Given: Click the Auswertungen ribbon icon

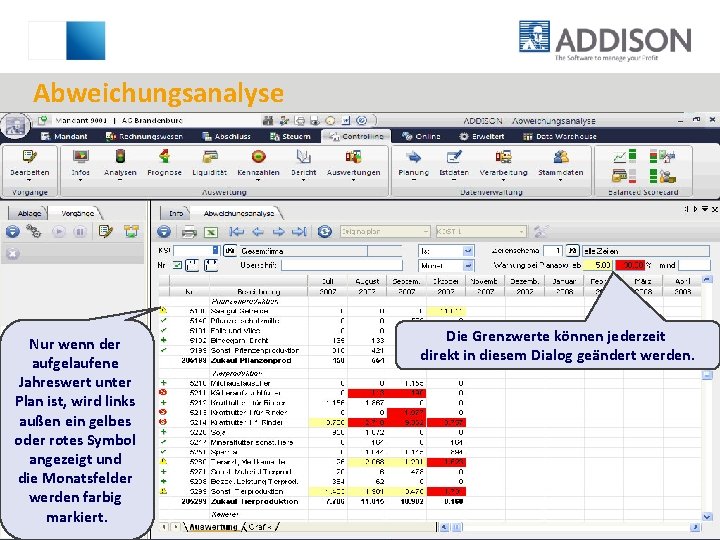Looking at the screenshot, I should [x=354, y=157].
